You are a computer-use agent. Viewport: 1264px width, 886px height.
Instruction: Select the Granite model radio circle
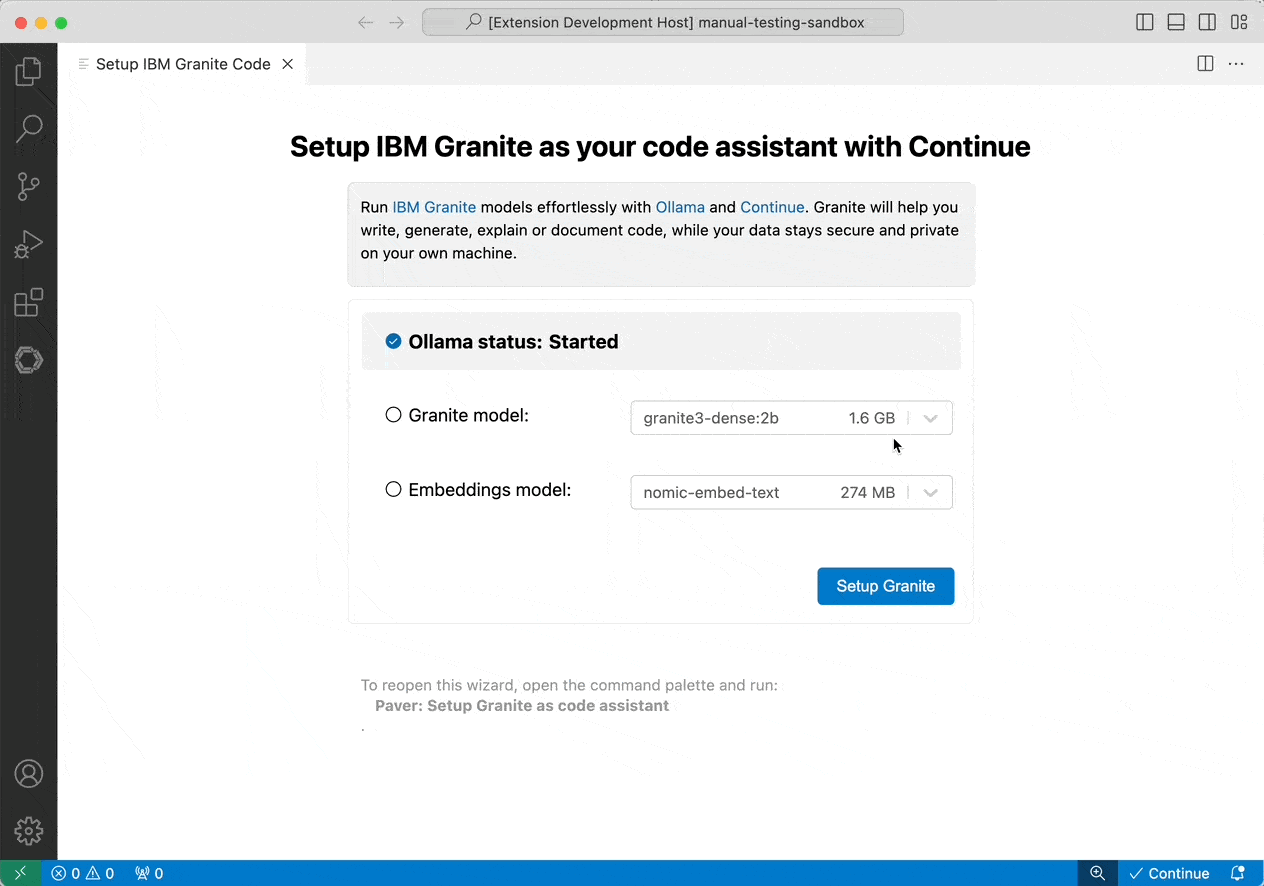tap(393, 415)
